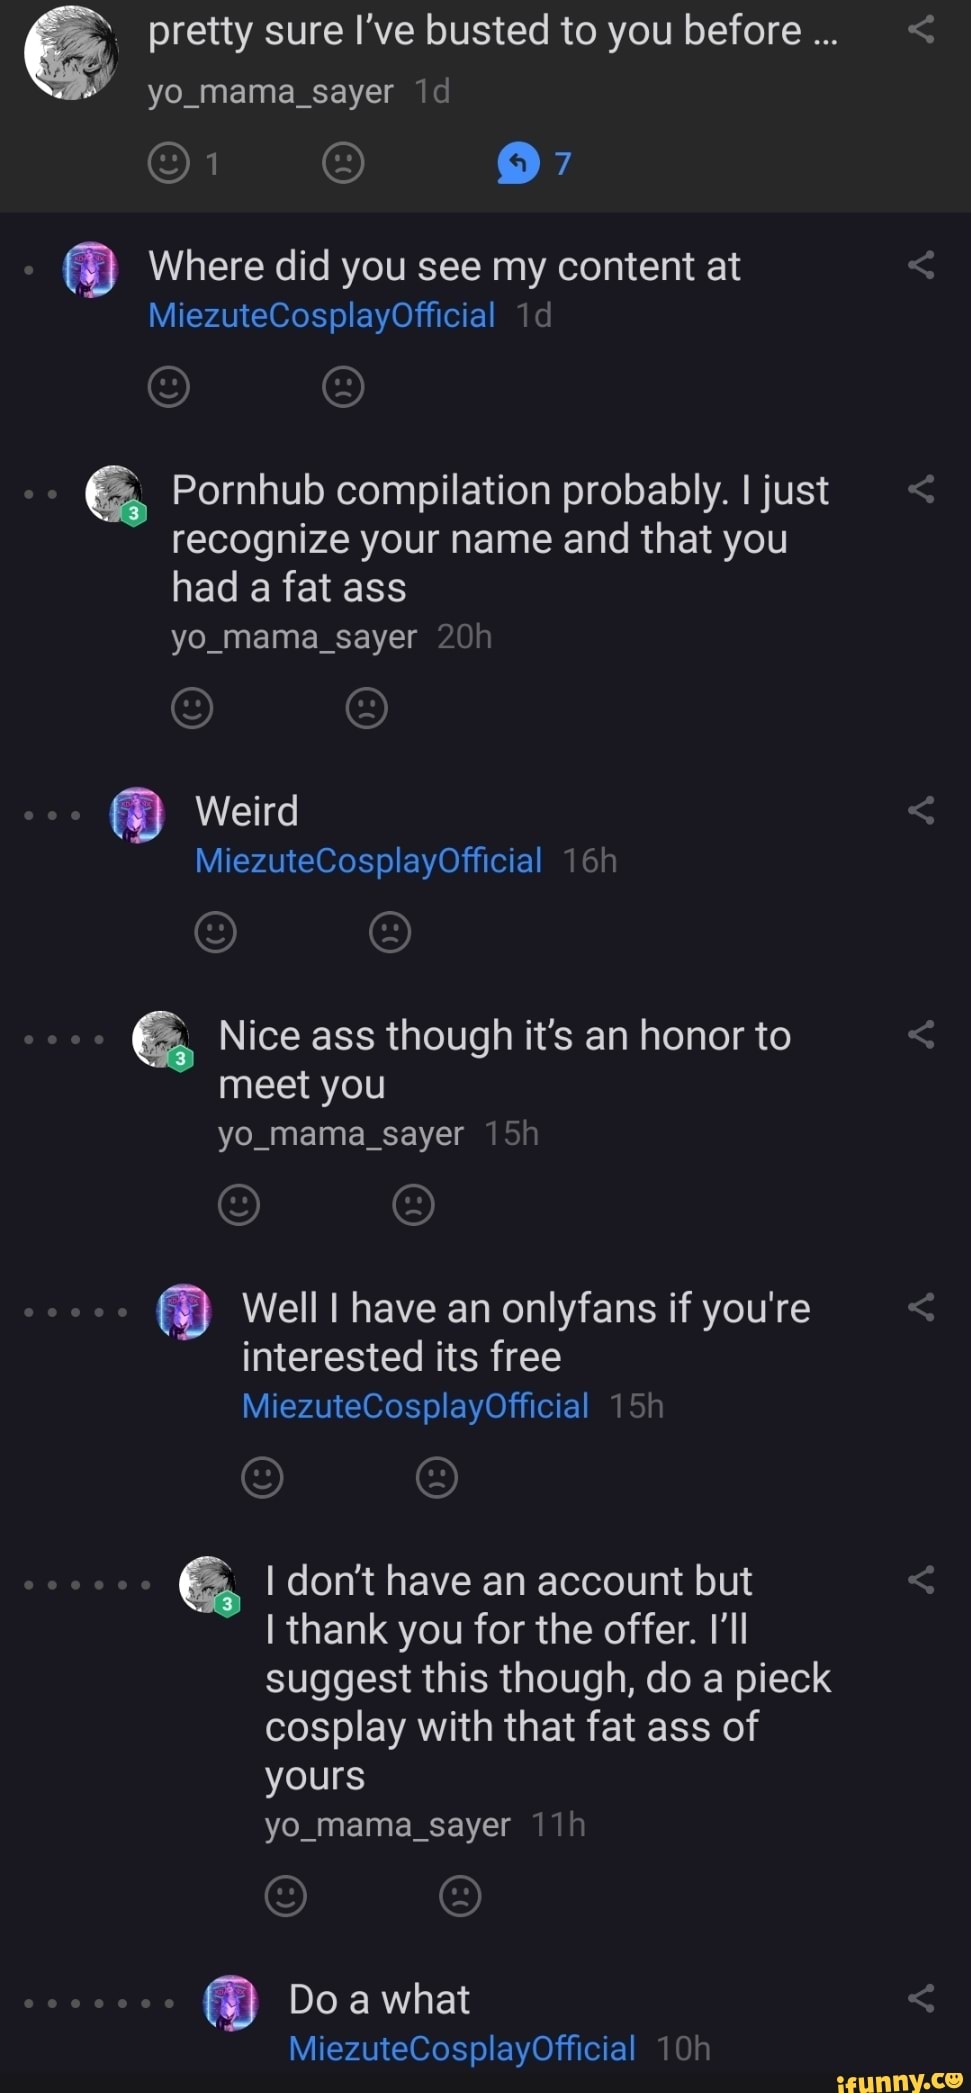
Task: Click yo_mama_sayer avatar on the top comment
Action: pyautogui.click(x=70, y=54)
